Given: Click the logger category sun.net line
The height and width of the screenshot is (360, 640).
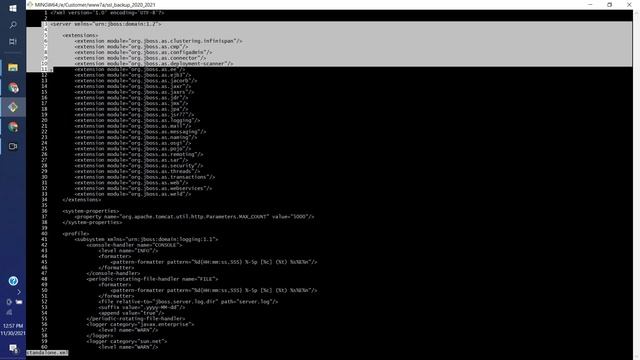Looking at the screenshot, I should click(x=127, y=341).
